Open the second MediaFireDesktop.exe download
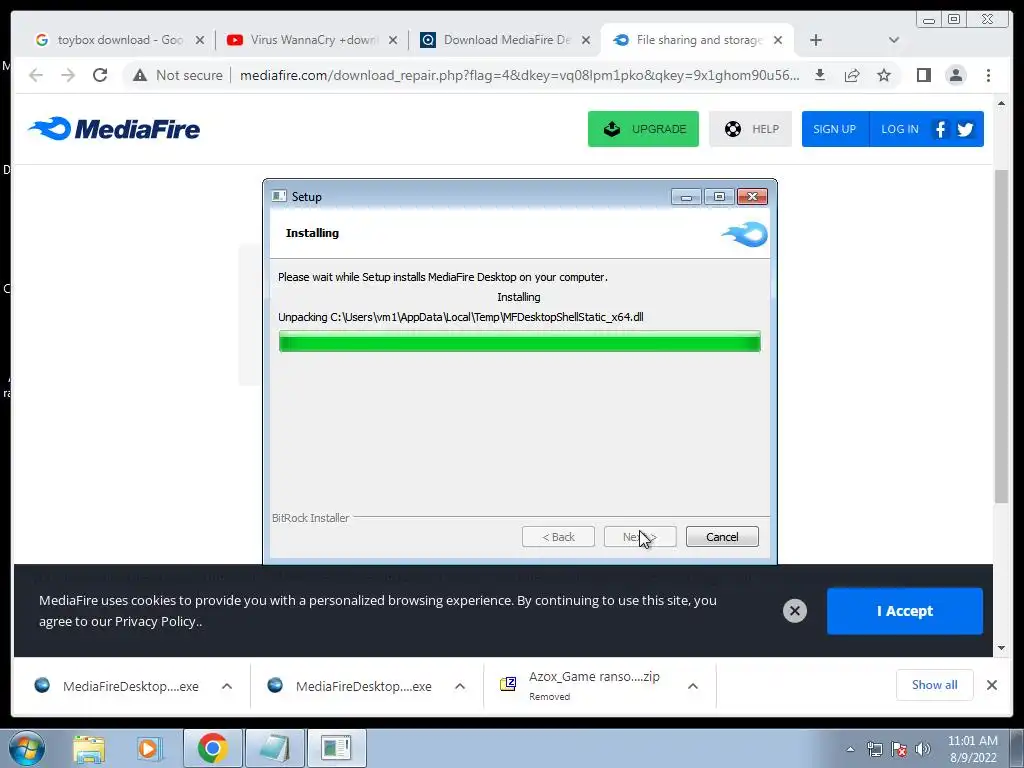This screenshot has height=768, width=1024. 351,686
